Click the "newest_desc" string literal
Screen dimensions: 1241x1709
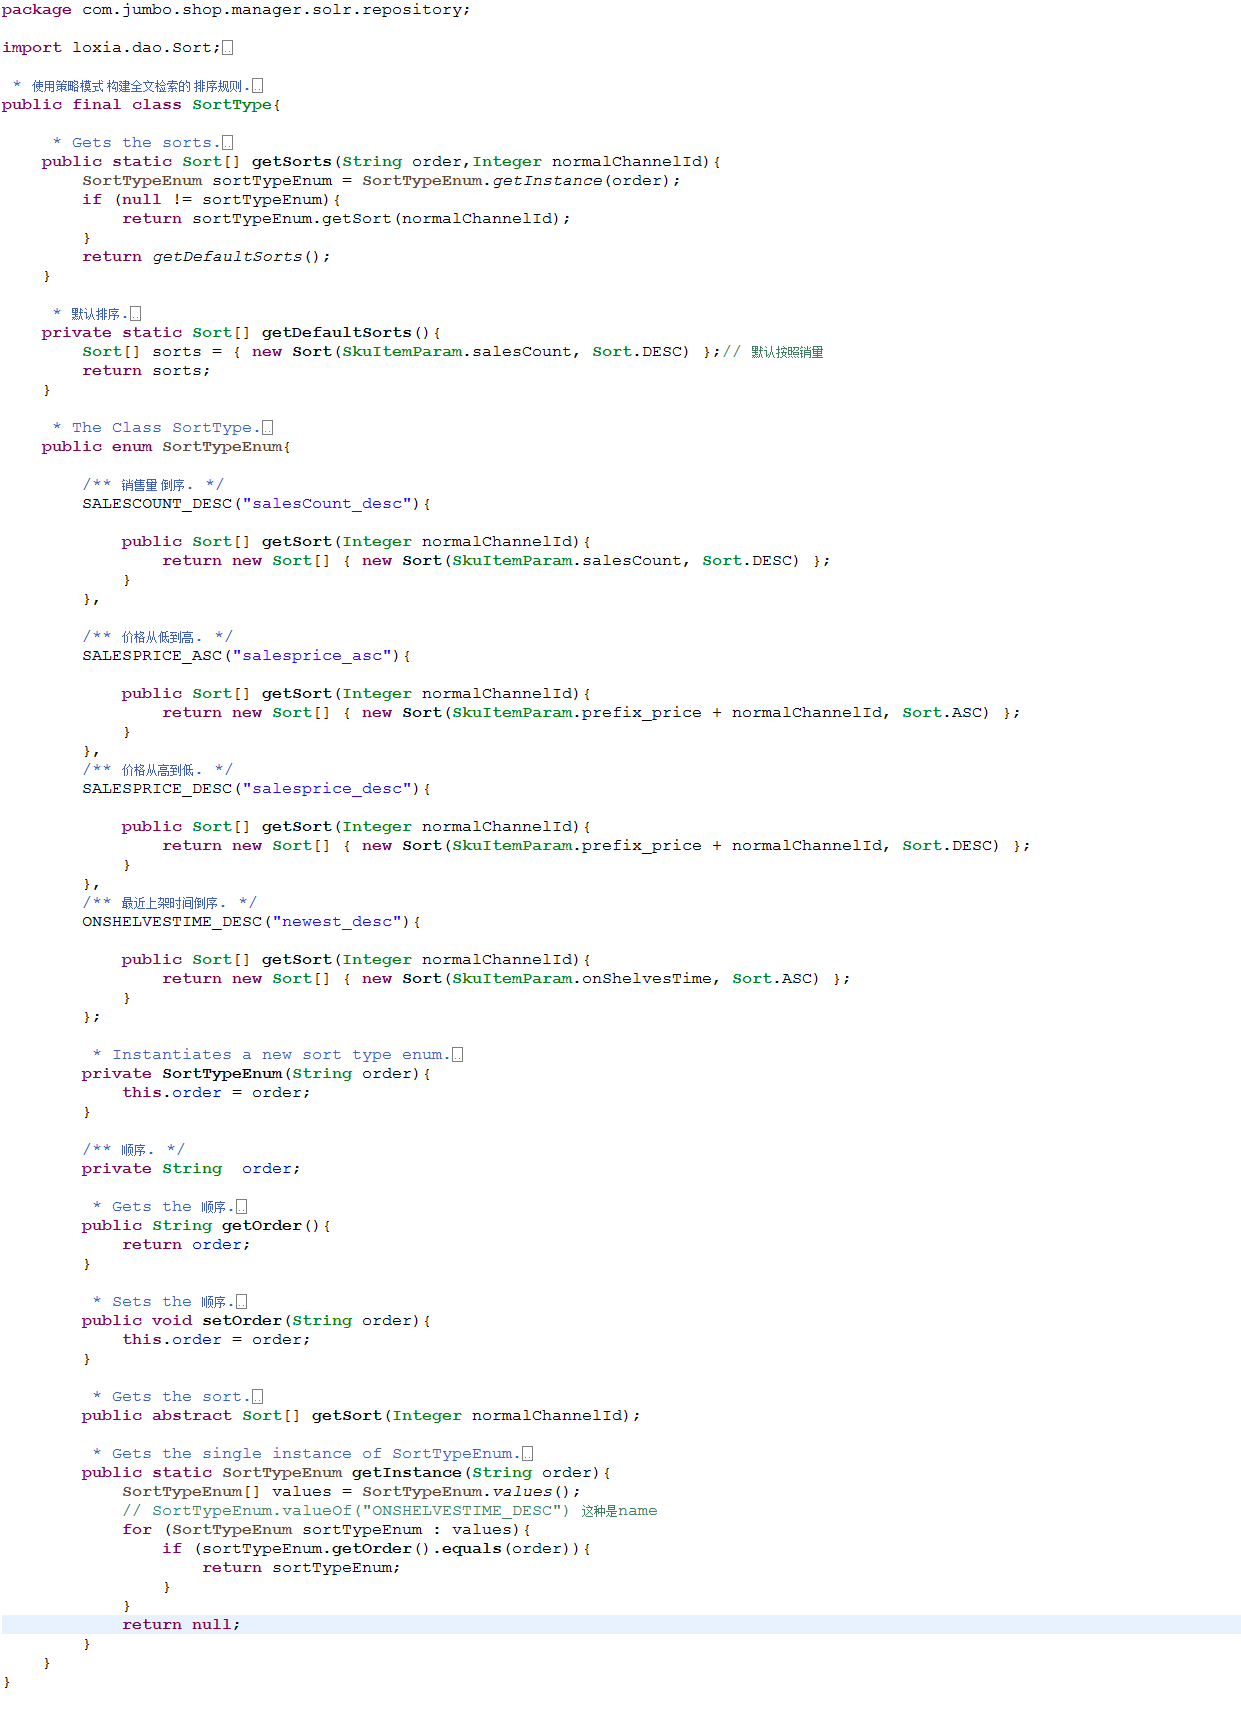click(x=337, y=922)
